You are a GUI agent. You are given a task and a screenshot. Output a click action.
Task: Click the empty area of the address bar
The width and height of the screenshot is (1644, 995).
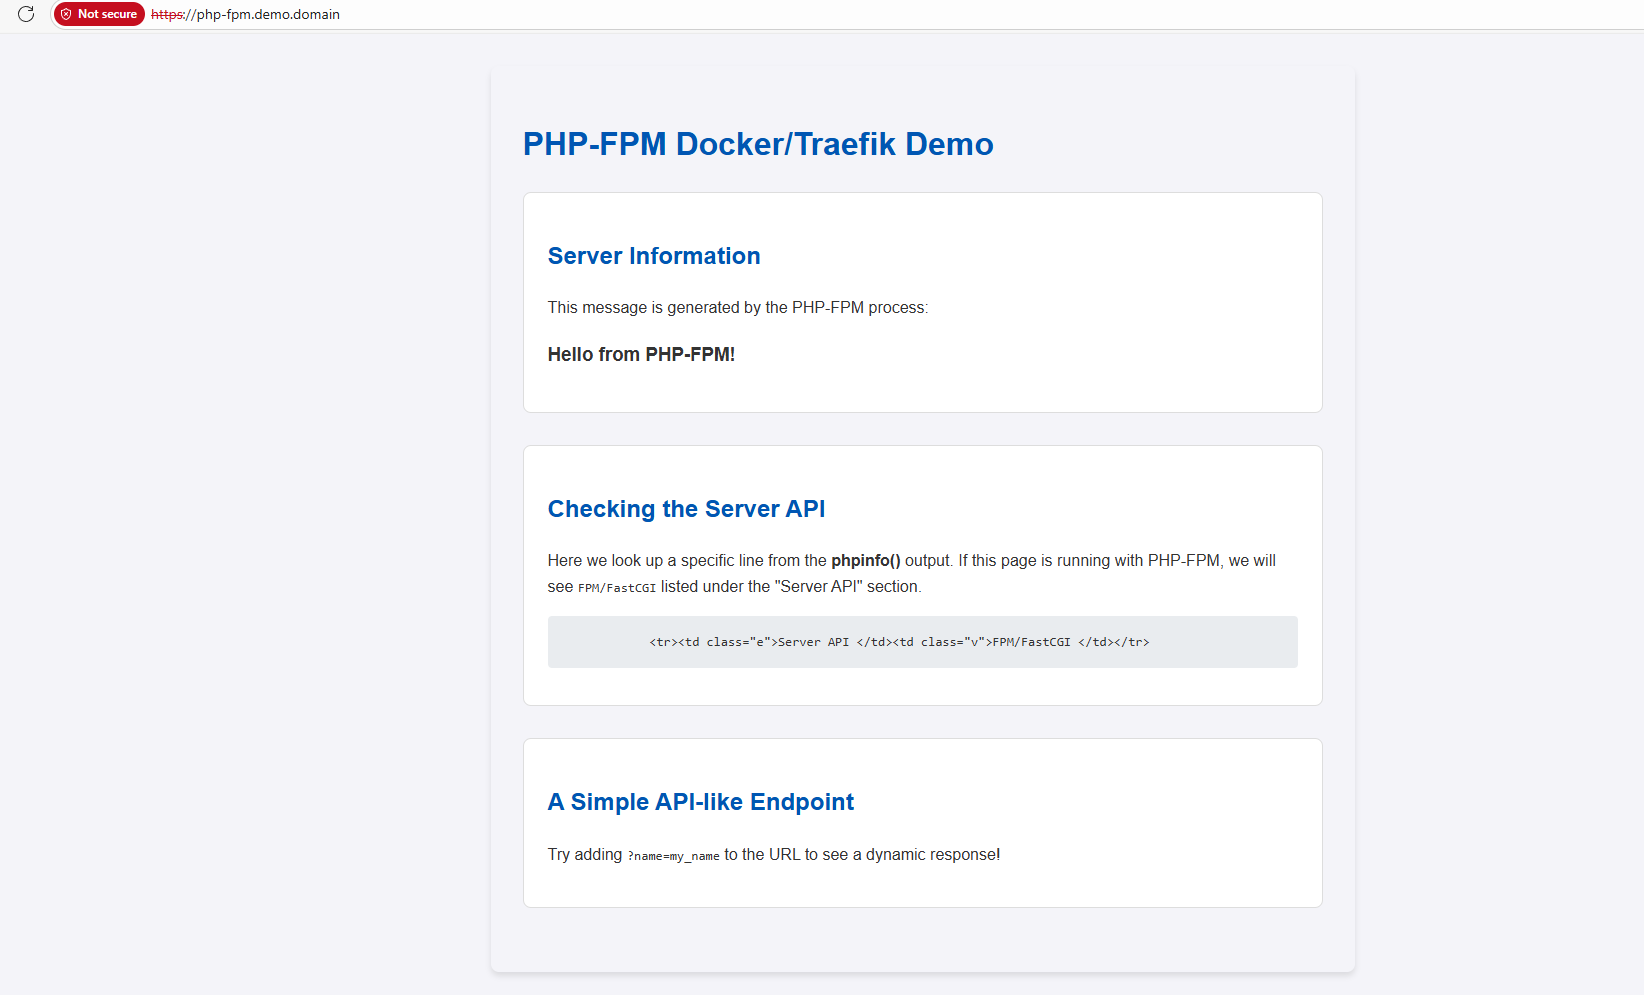pos(990,14)
